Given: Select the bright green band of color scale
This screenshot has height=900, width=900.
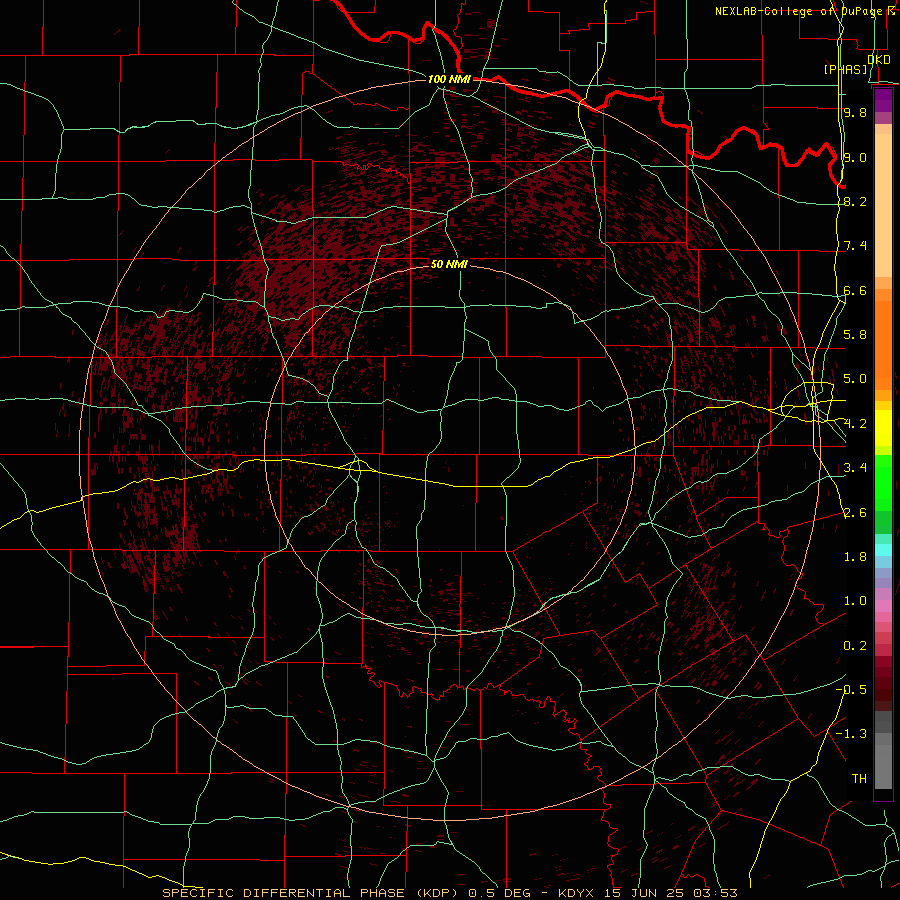Looking at the screenshot, I should click(883, 482).
